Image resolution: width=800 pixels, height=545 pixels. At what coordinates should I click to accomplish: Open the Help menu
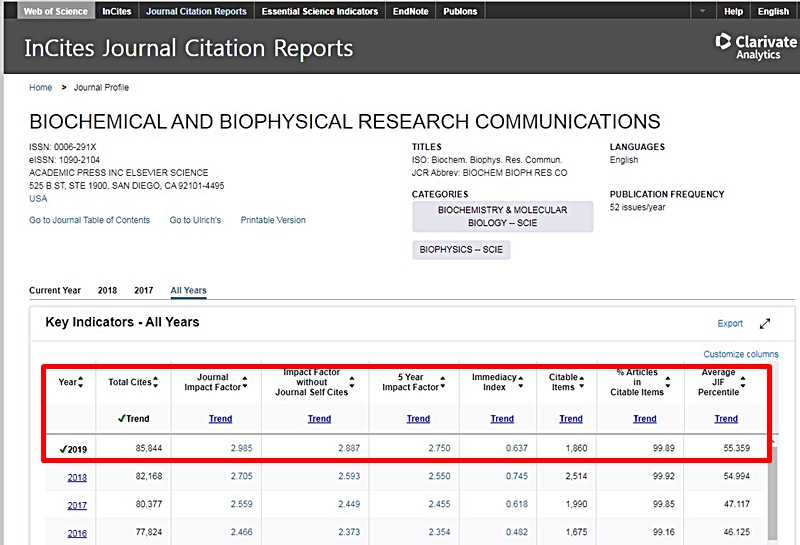click(733, 11)
